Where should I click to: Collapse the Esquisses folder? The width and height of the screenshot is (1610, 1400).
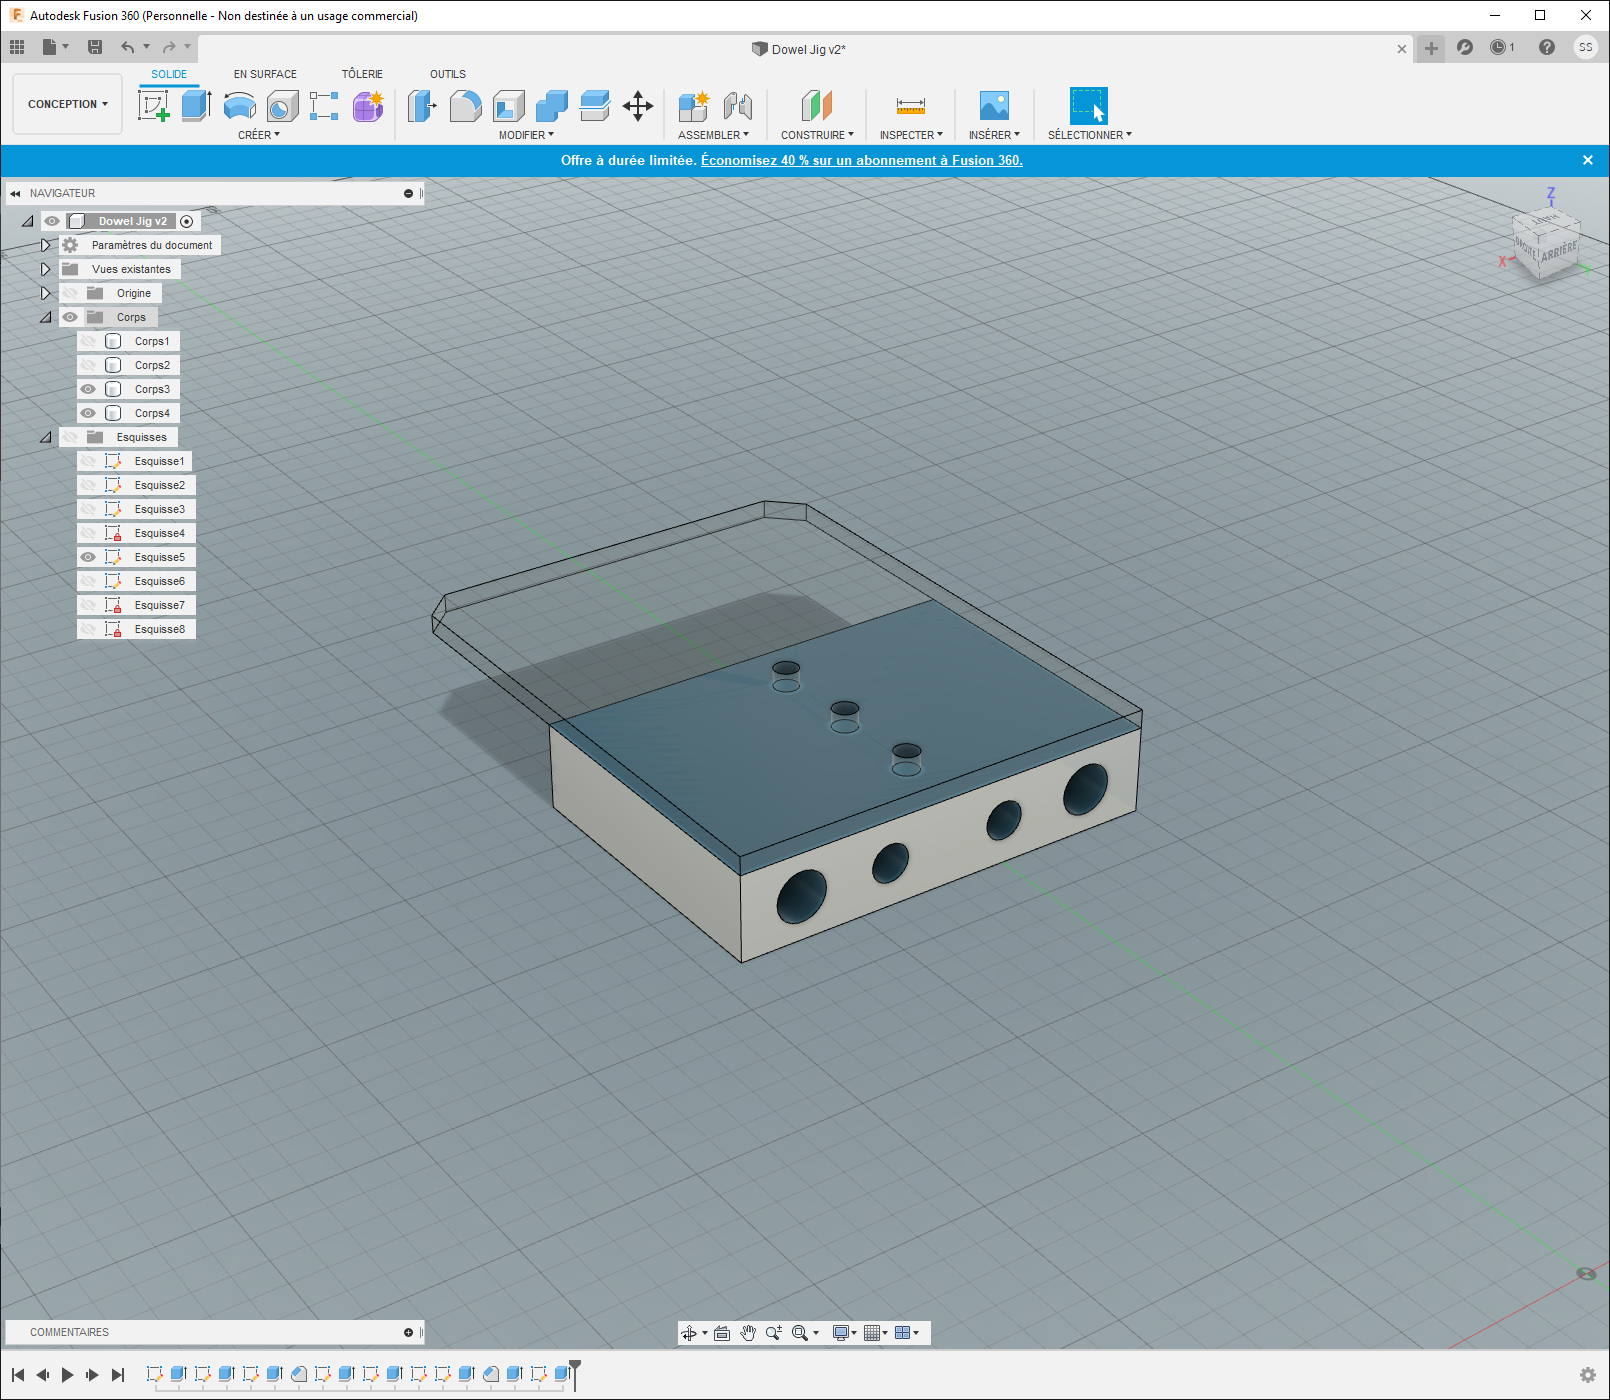[45, 437]
